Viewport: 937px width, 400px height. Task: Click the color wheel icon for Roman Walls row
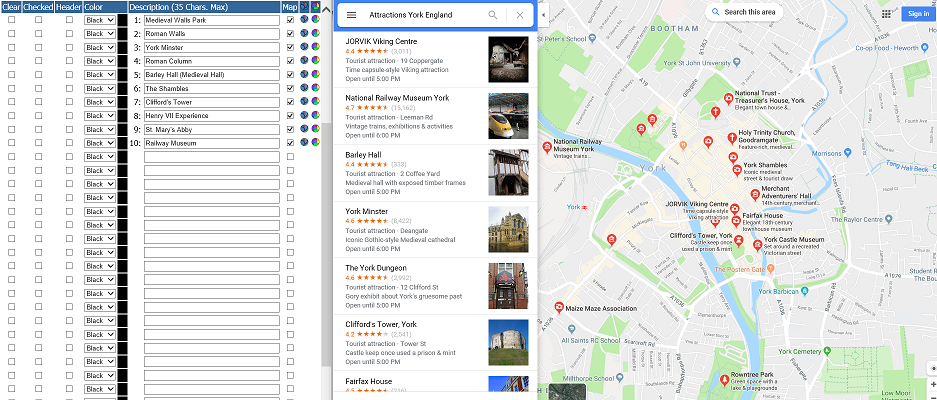[316, 33]
